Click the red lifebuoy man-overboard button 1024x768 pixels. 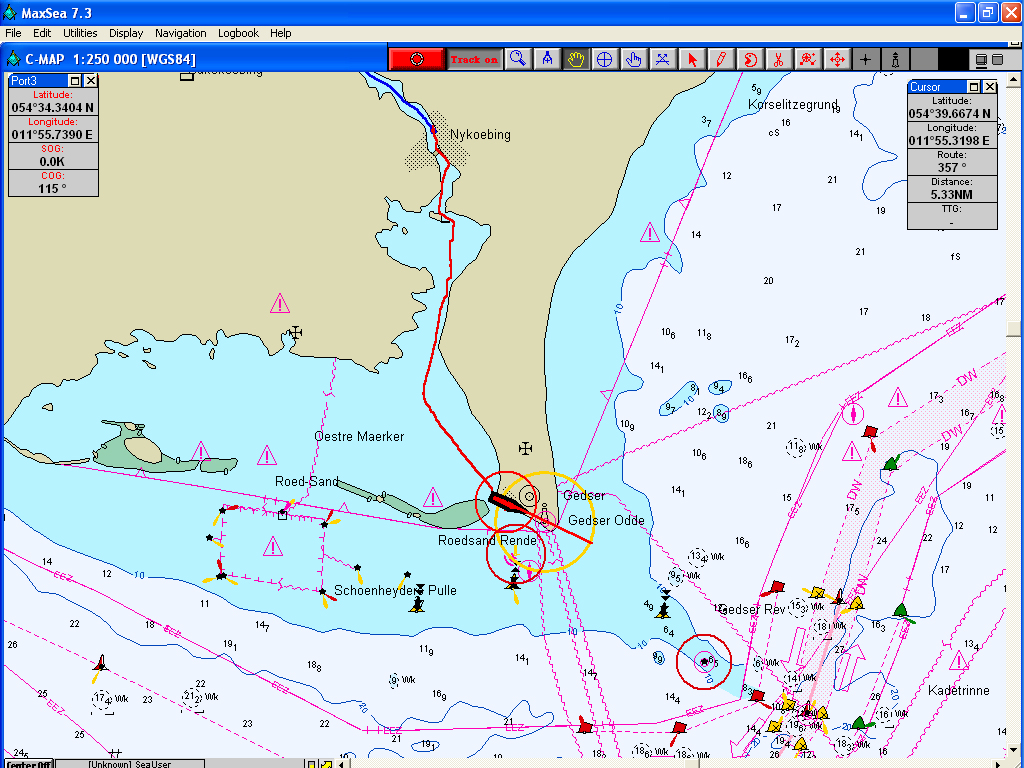417,59
